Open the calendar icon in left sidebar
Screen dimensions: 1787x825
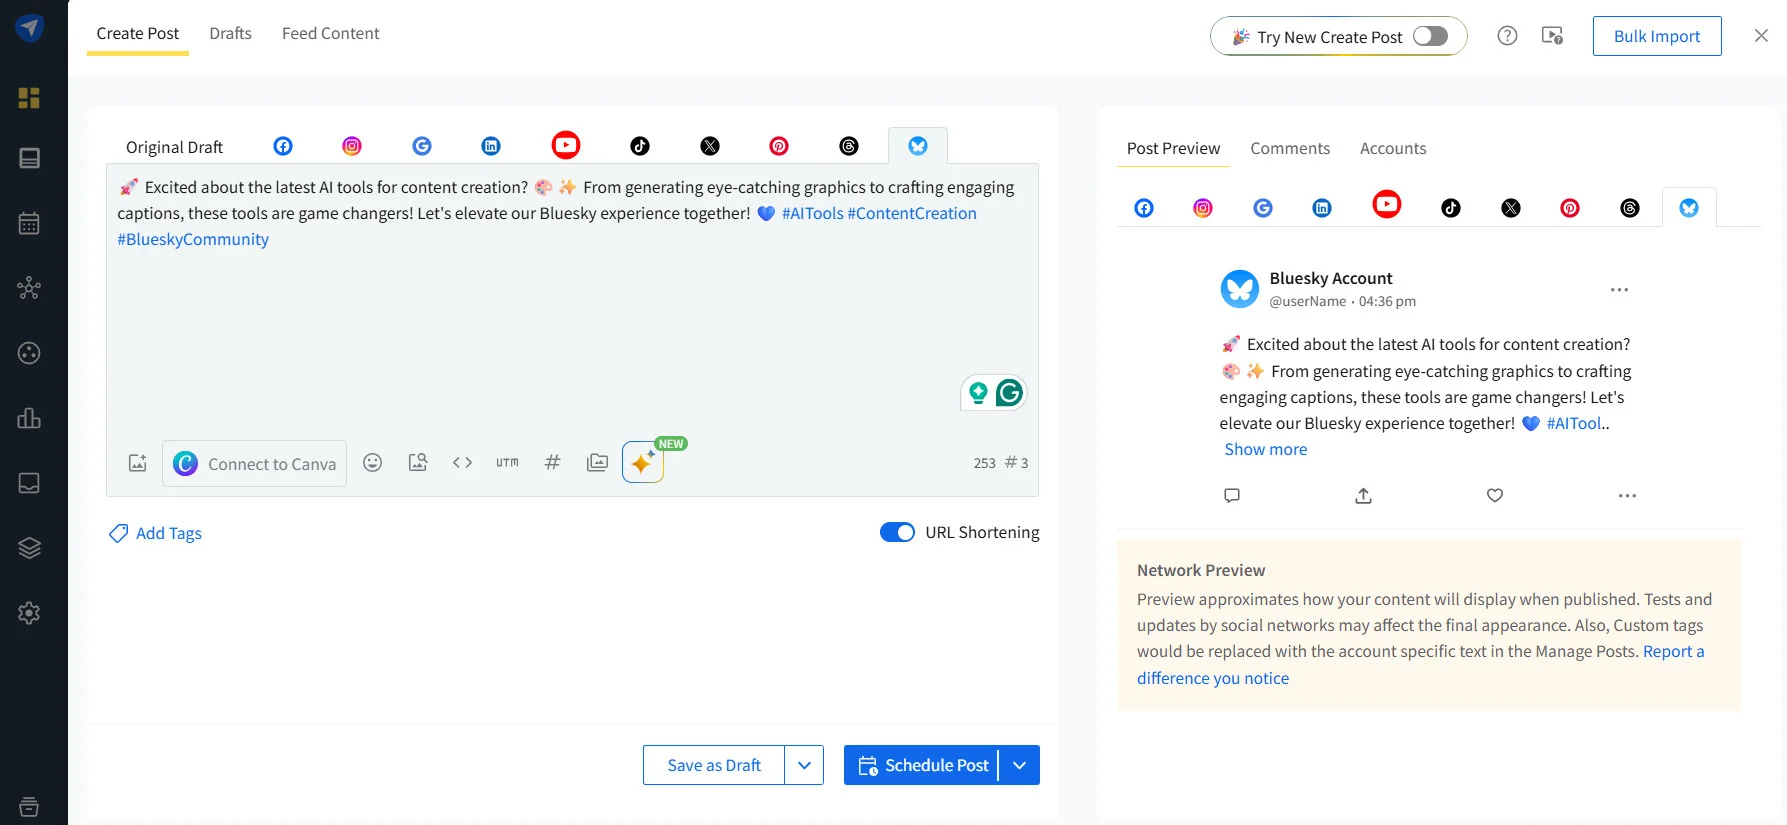29,223
